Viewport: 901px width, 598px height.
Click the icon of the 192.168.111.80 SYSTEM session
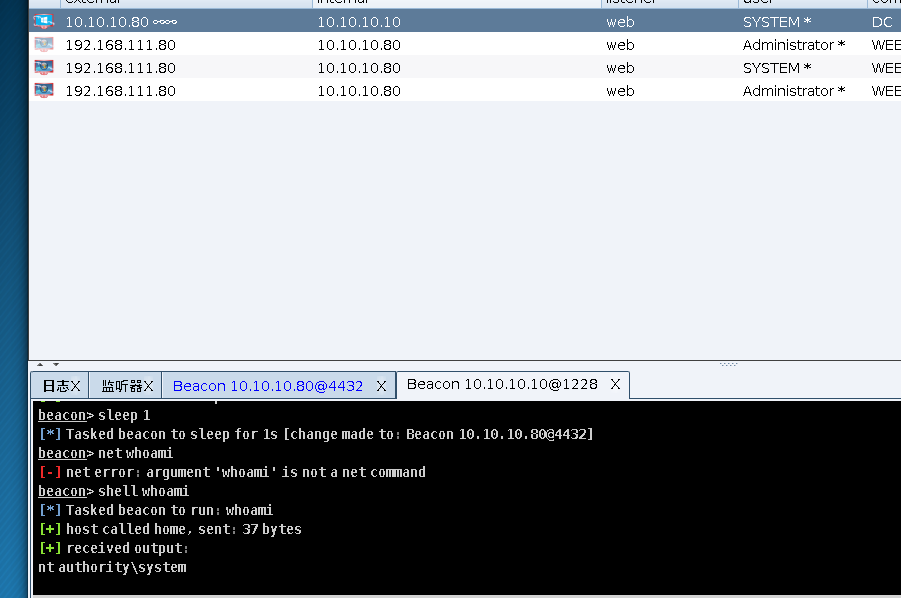click(44, 68)
